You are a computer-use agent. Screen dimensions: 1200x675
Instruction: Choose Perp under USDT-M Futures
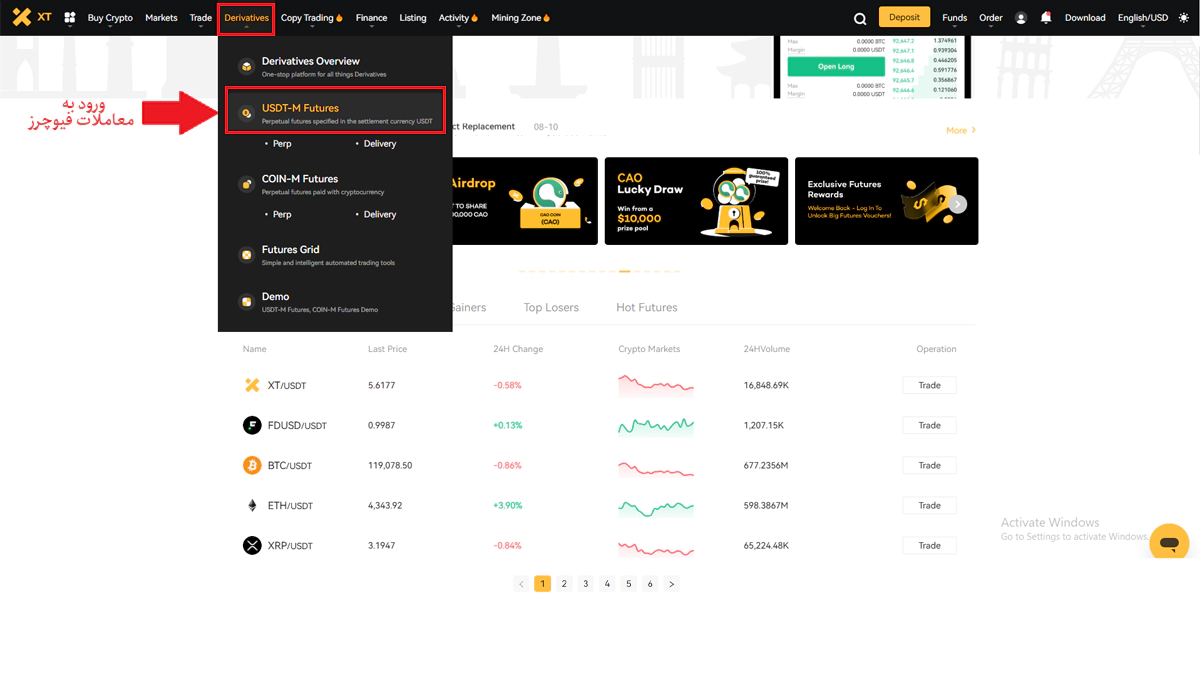click(x=282, y=144)
